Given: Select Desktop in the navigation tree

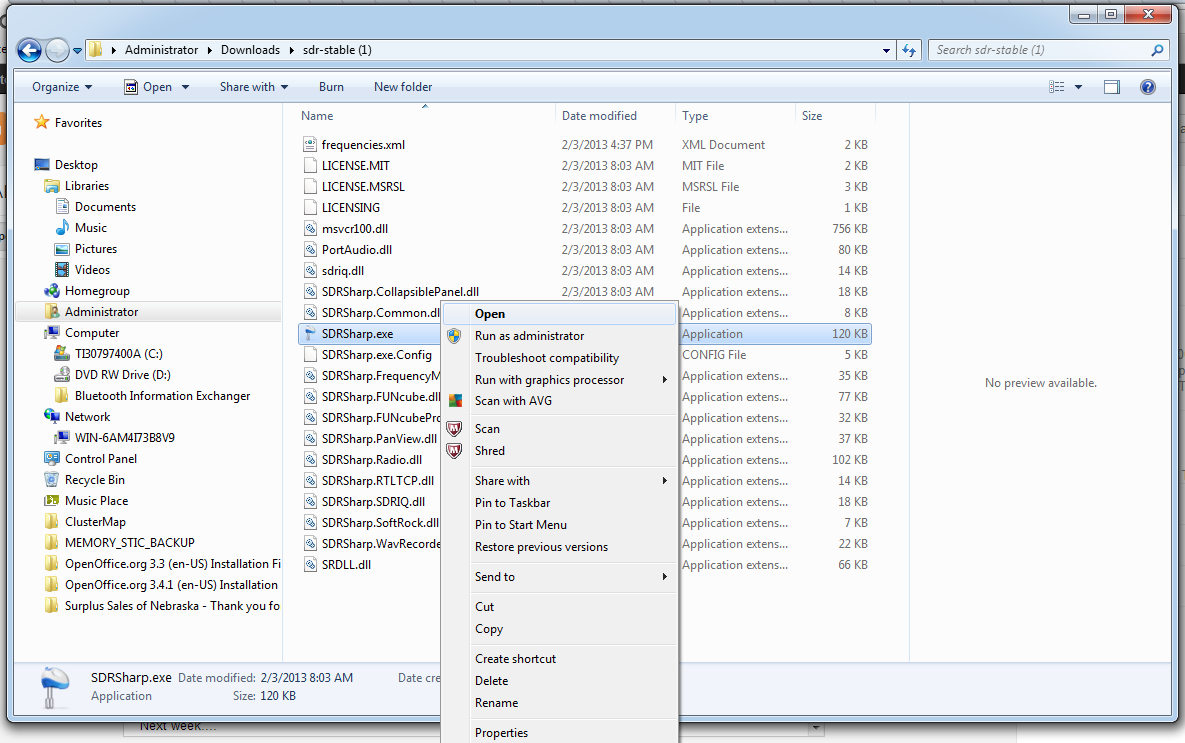Looking at the screenshot, I should click(76, 165).
